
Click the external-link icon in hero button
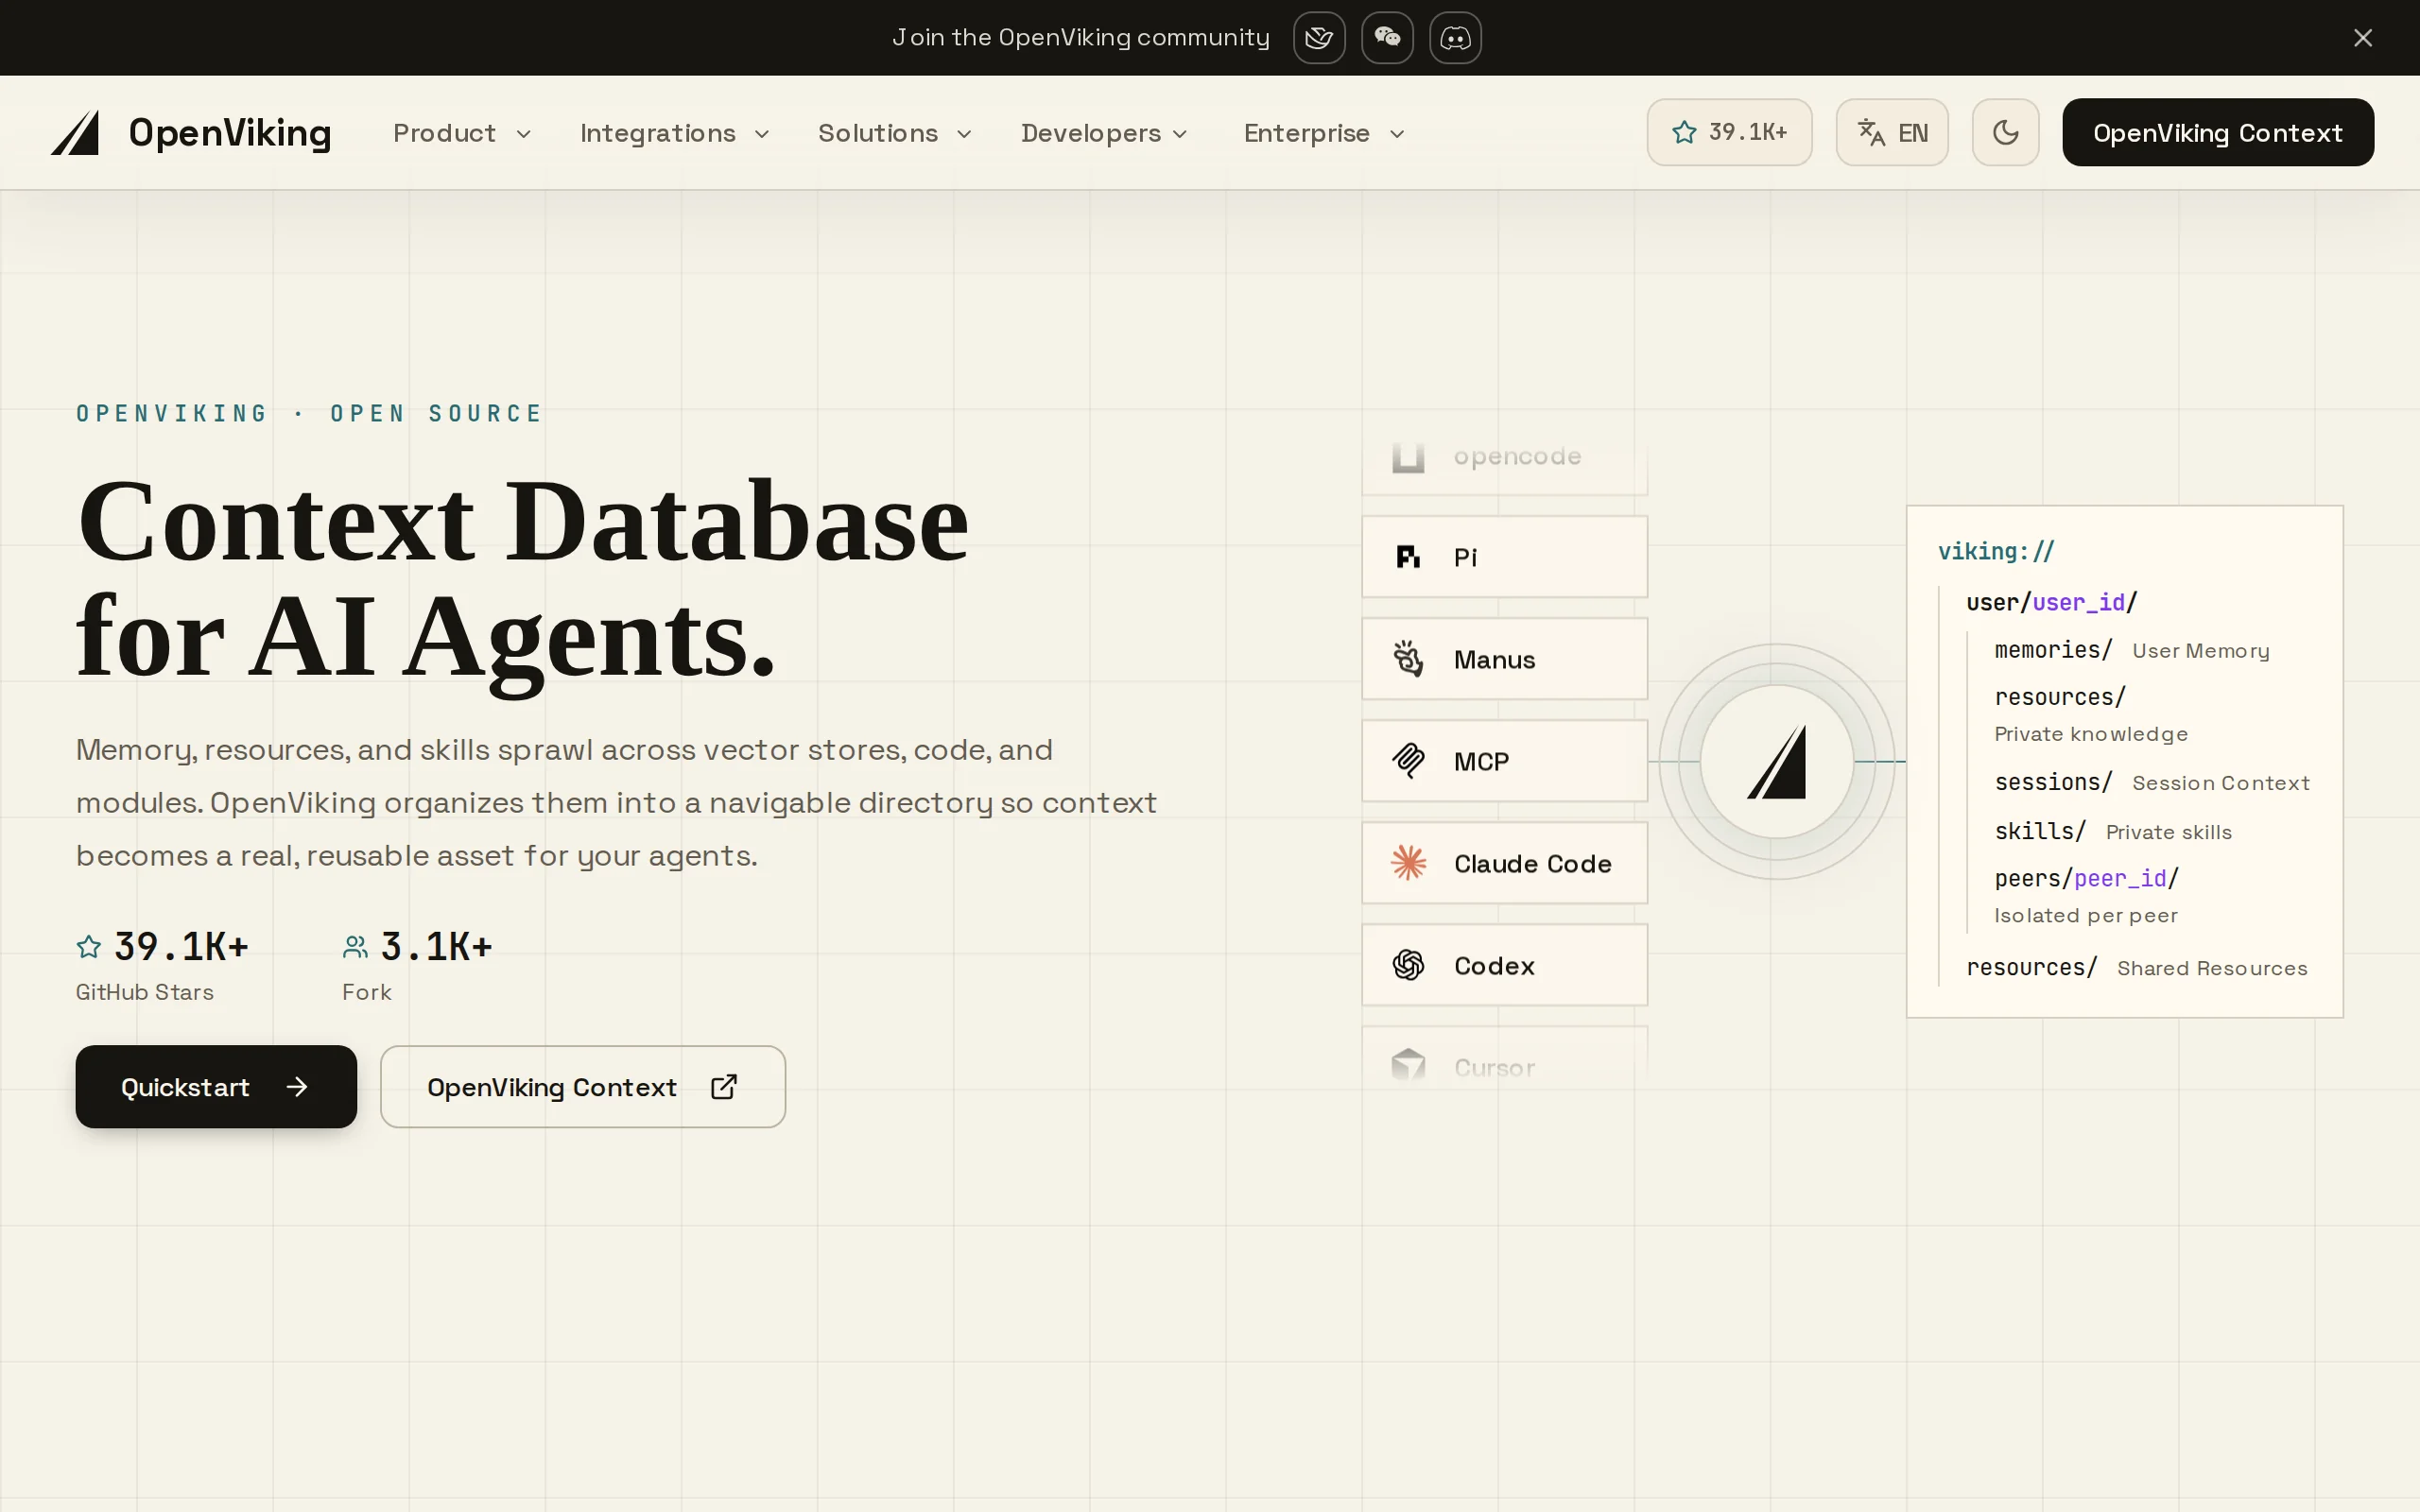(x=724, y=1087)
